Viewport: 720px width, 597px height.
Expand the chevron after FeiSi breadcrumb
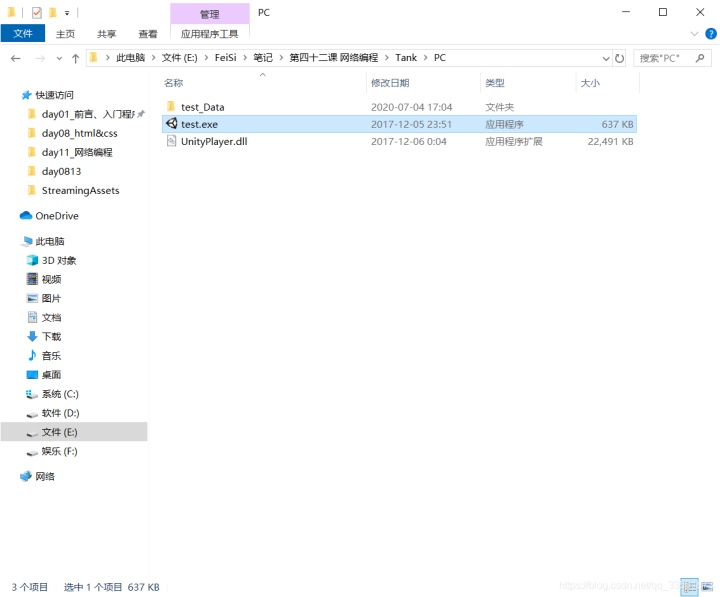(x=245, y=58)
